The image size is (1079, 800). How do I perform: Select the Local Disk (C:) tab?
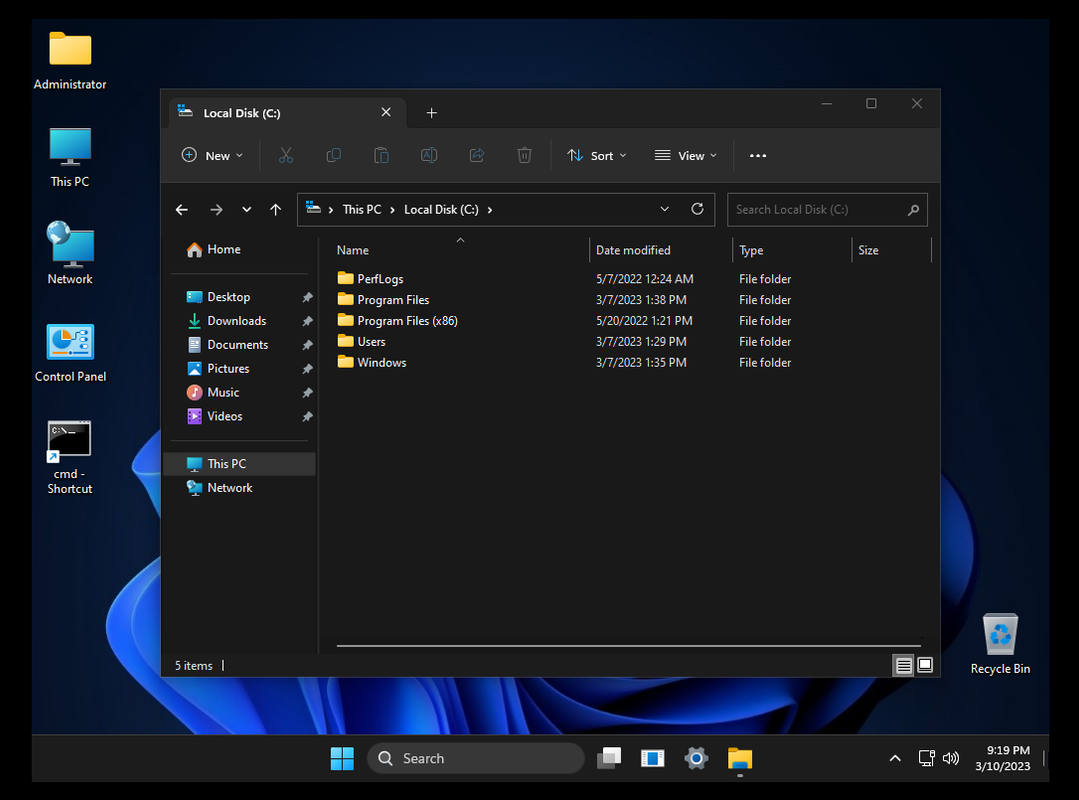click(x=288, y=113)
